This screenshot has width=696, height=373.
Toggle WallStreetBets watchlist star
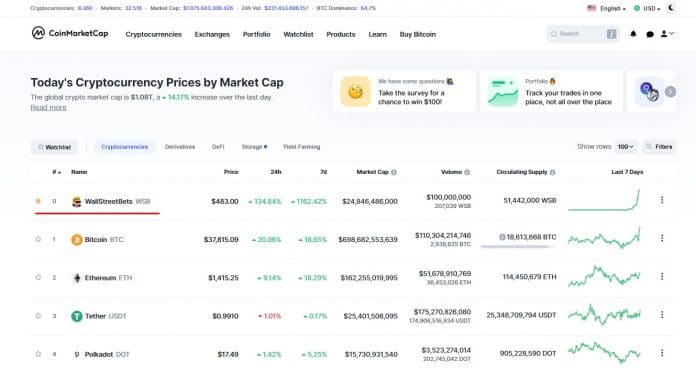pos(38,201)
